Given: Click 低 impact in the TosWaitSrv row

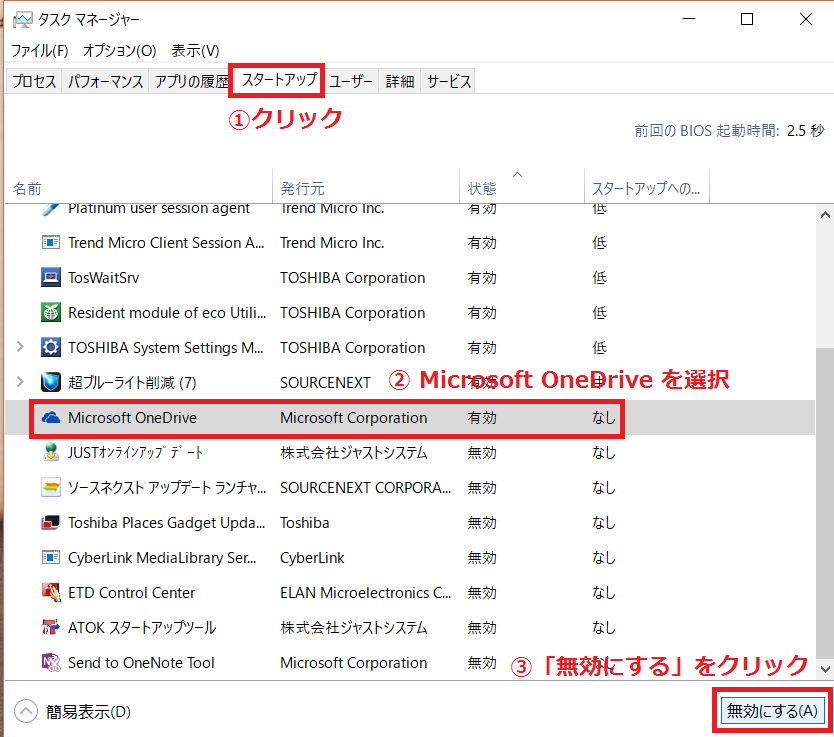Looking at the screenshot, I should 599,278.
